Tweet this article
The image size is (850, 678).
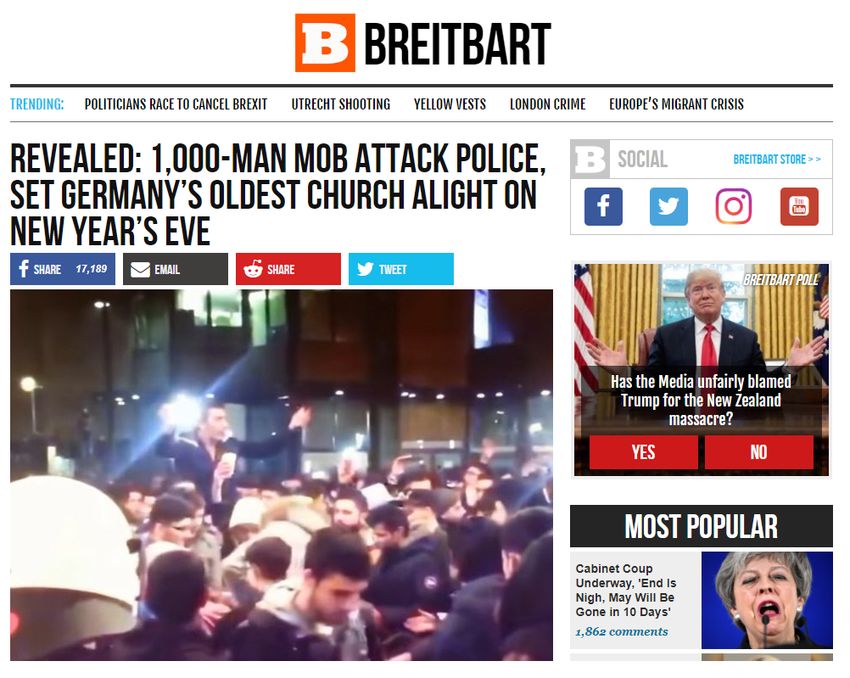coord(401,269)
